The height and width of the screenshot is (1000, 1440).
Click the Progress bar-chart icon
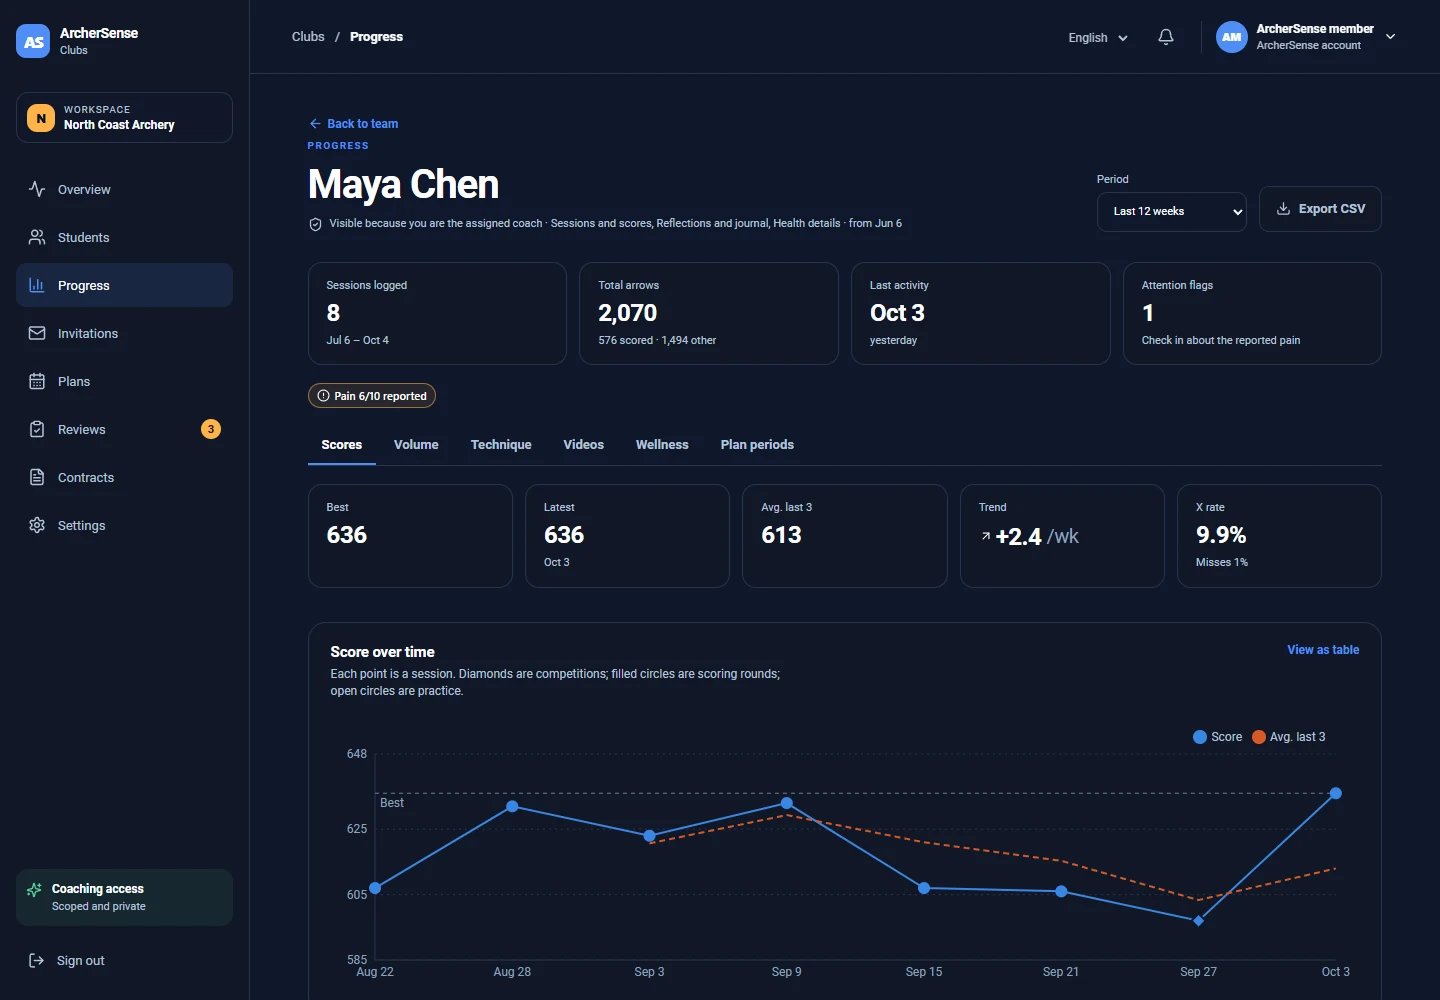[37, 285]
